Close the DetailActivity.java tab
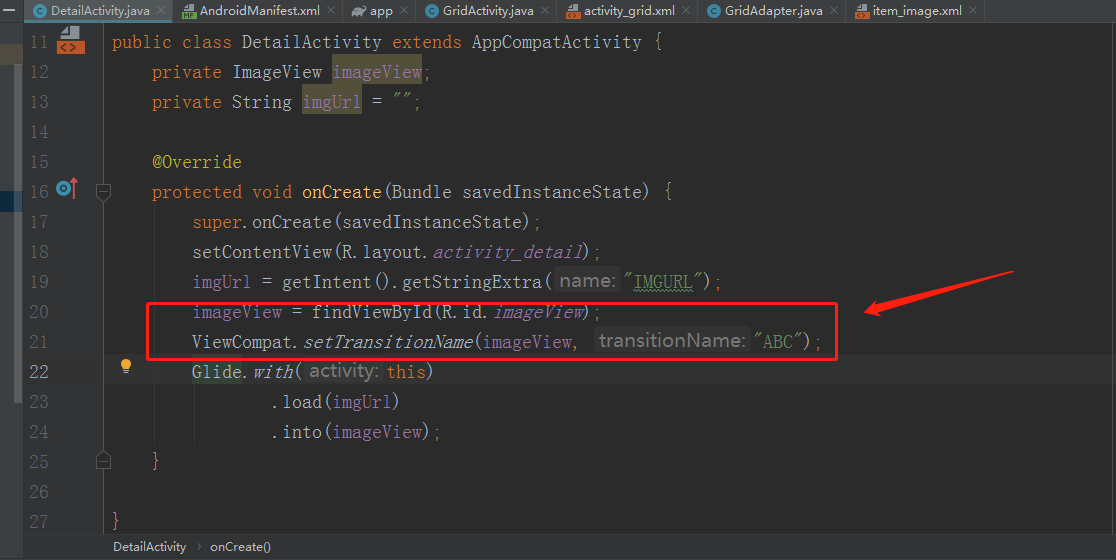Image resolution: width=1116 pixels, height=560 pixels. coord(161,11)
